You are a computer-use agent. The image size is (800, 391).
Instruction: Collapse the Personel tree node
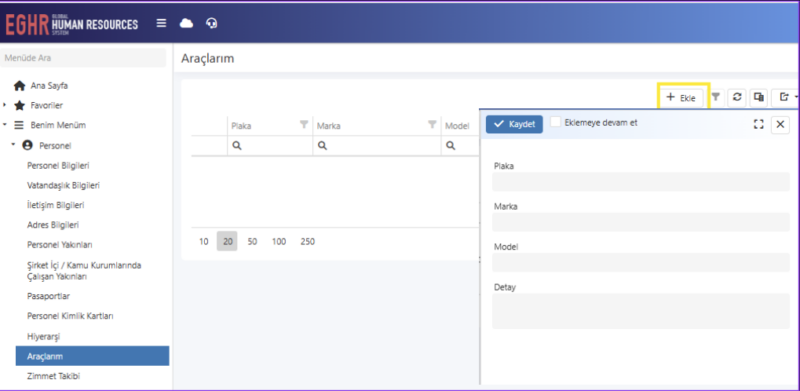click(13, 145)
